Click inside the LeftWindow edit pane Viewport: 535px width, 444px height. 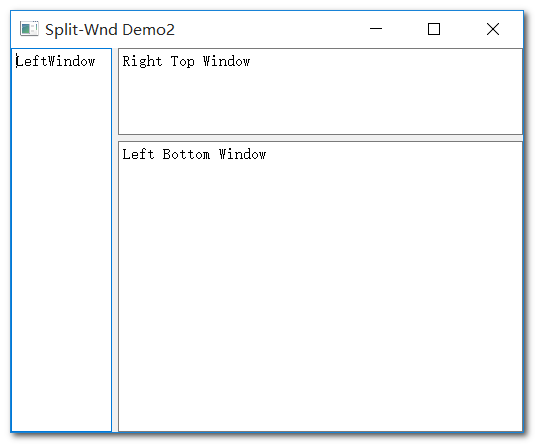point(61,240)
